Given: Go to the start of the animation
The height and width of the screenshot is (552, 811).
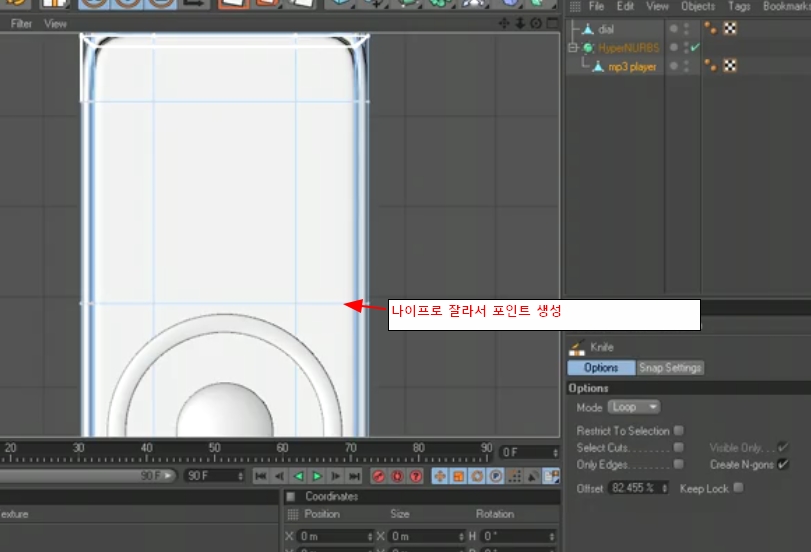Looking at the screenshot, I should (x=261, y=476).
